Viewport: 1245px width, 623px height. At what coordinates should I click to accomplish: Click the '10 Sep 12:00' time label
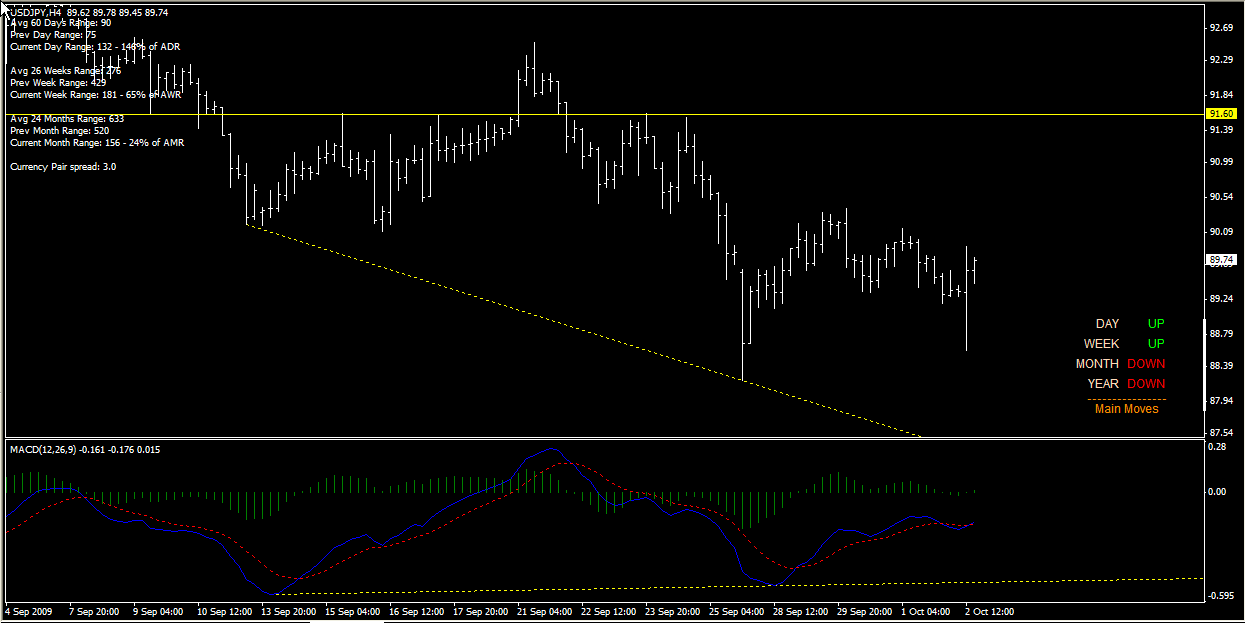225,610
